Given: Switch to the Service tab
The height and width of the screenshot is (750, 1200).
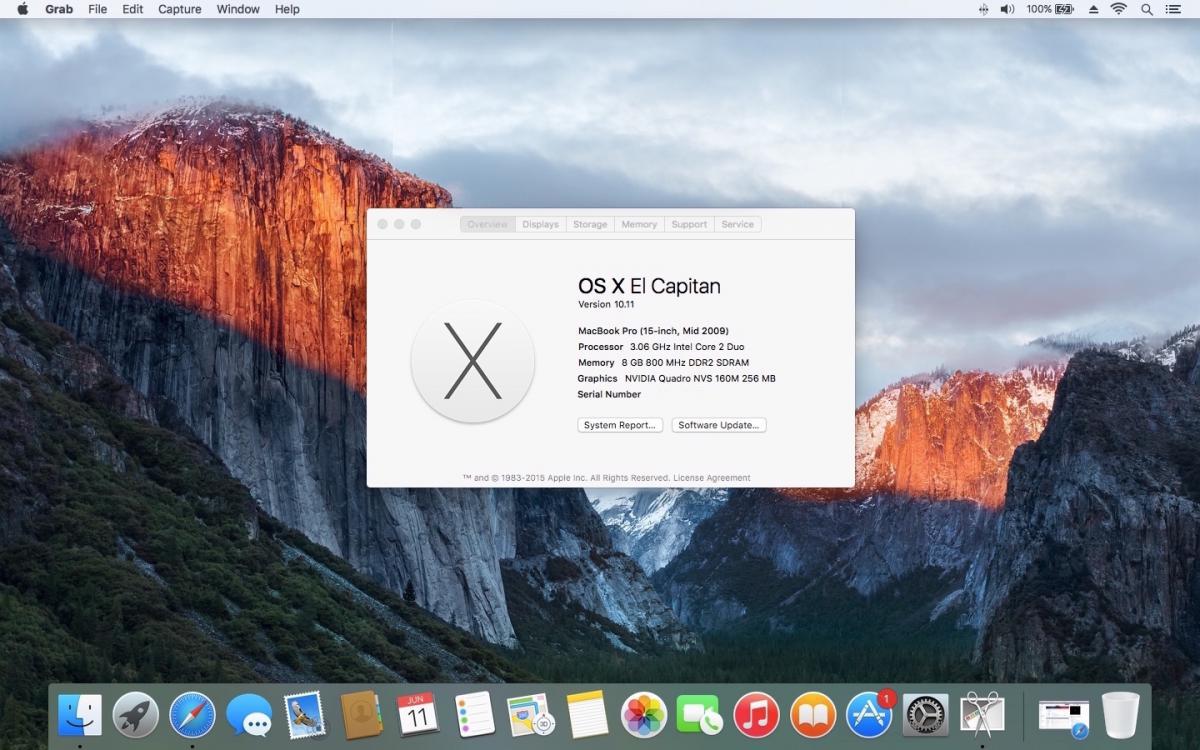Looking at the screenshot, I should pos(738,224).
